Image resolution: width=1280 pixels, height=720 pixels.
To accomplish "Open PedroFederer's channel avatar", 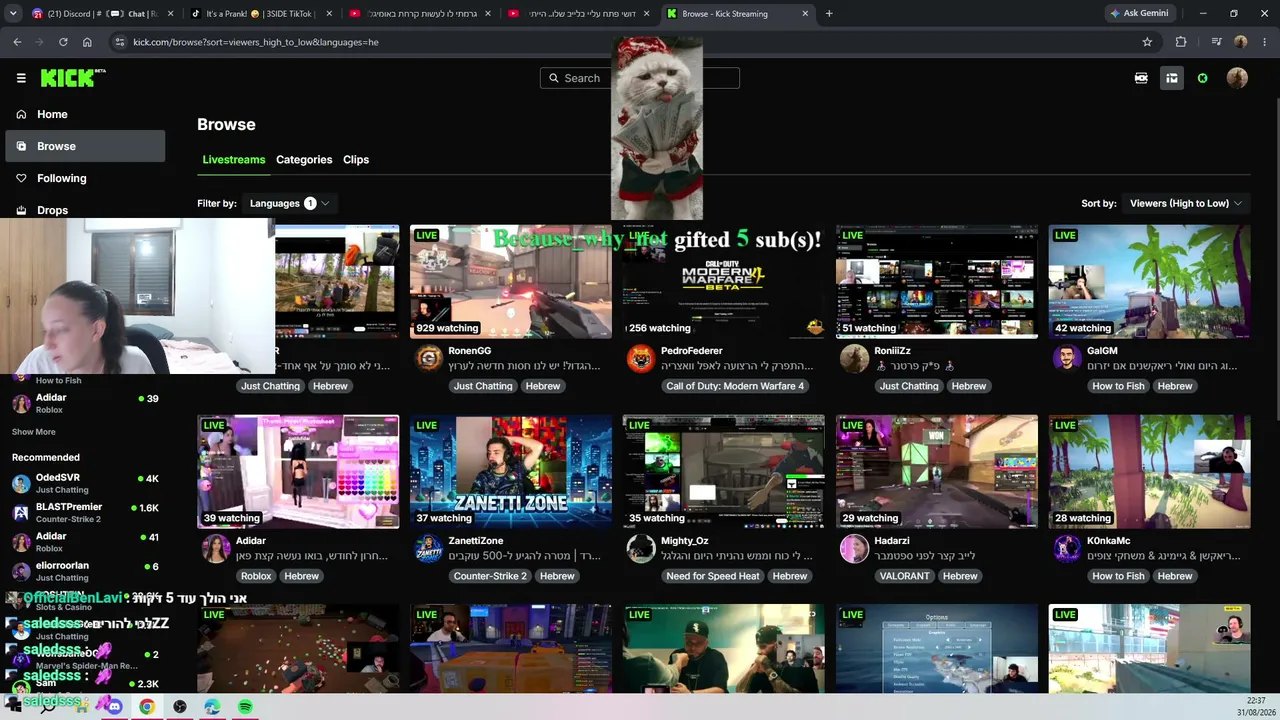I will [x=640, y=358].
